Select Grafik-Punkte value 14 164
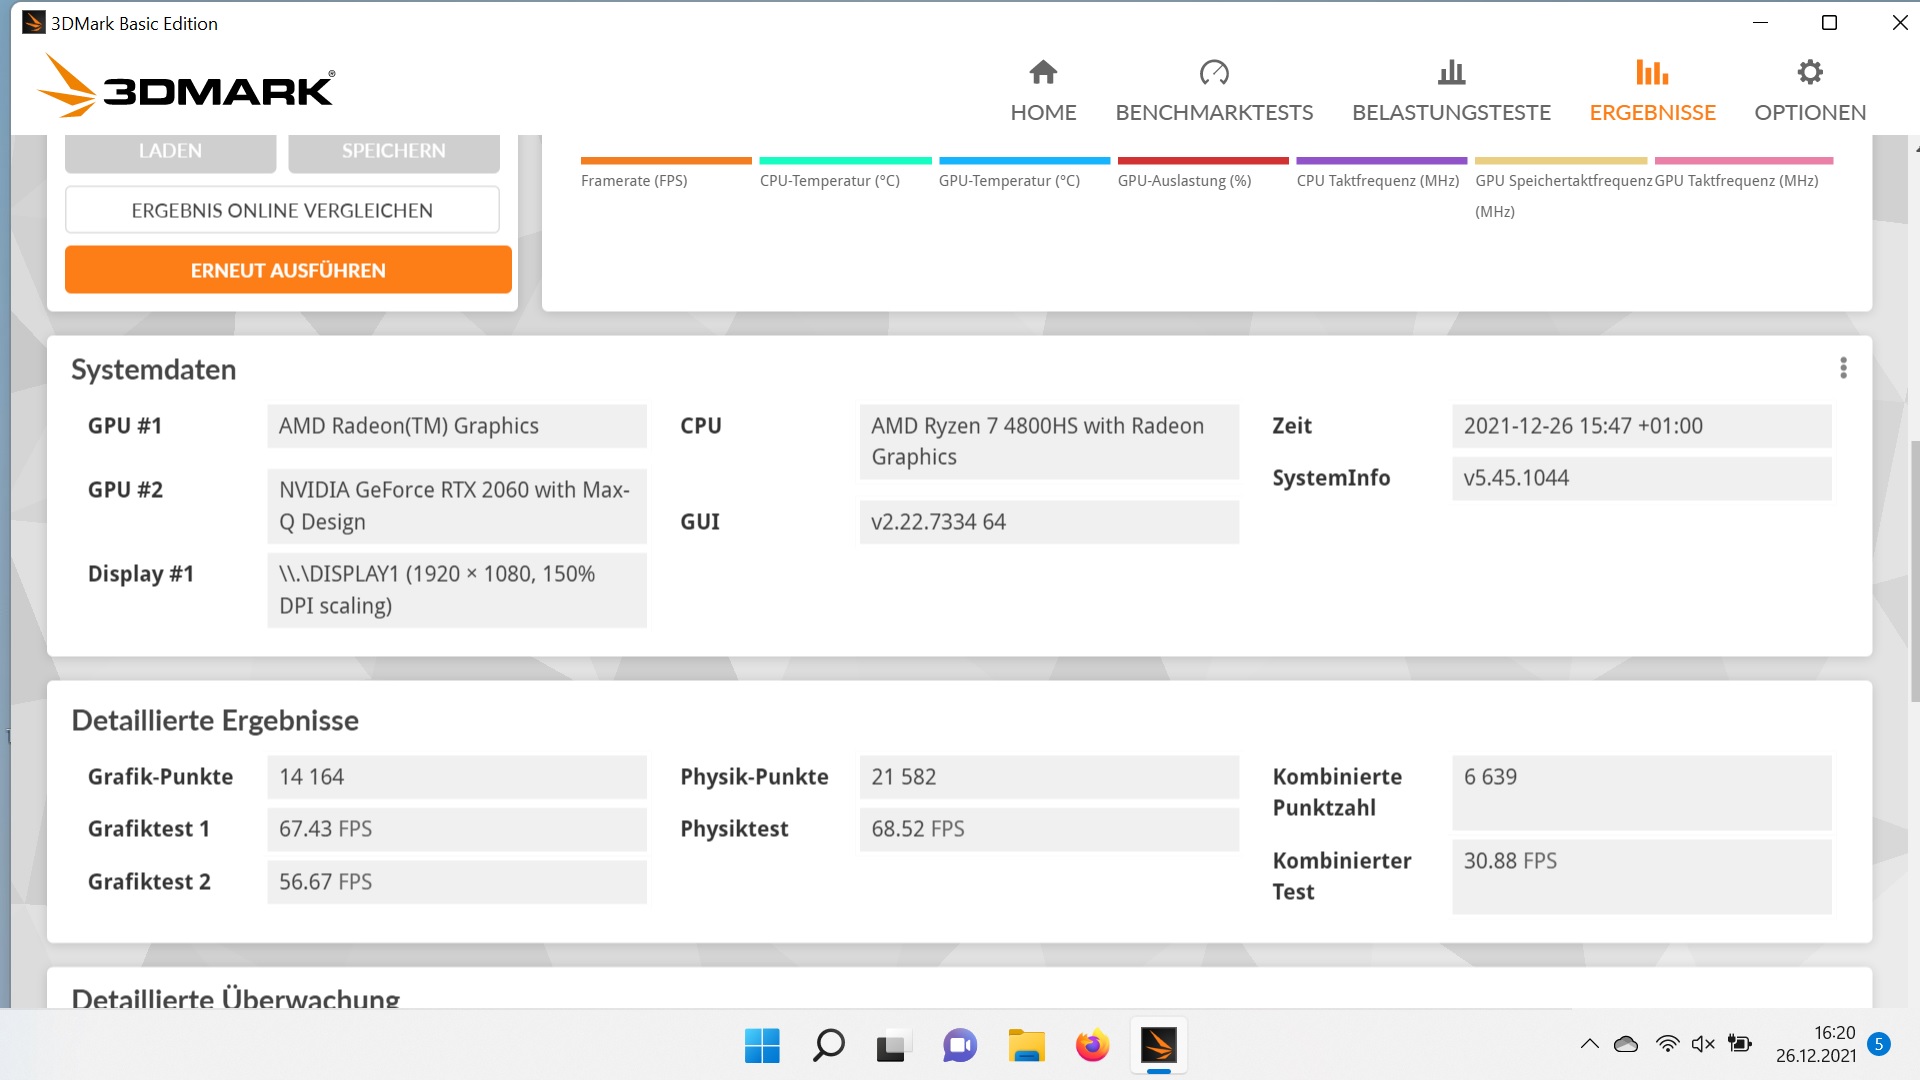This screenshot has width=1920, height=1080. tap(457, 777)
